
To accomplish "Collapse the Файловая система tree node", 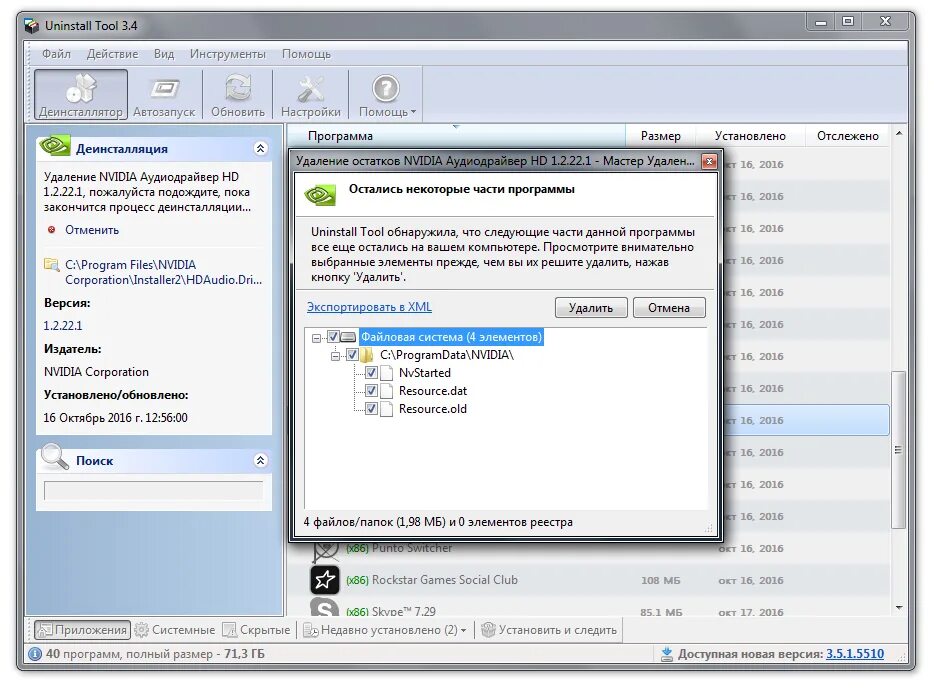I will point(316,338).
